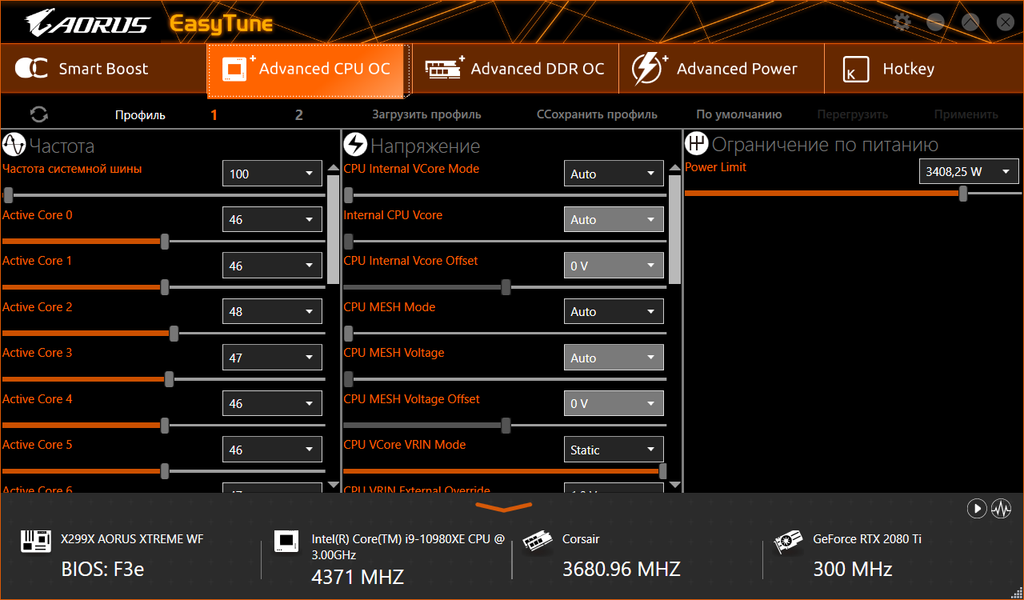Viewport: 1024px width, 600px height.
Task: Click the Smart Boost OC icon
Action: click(31, 69)
